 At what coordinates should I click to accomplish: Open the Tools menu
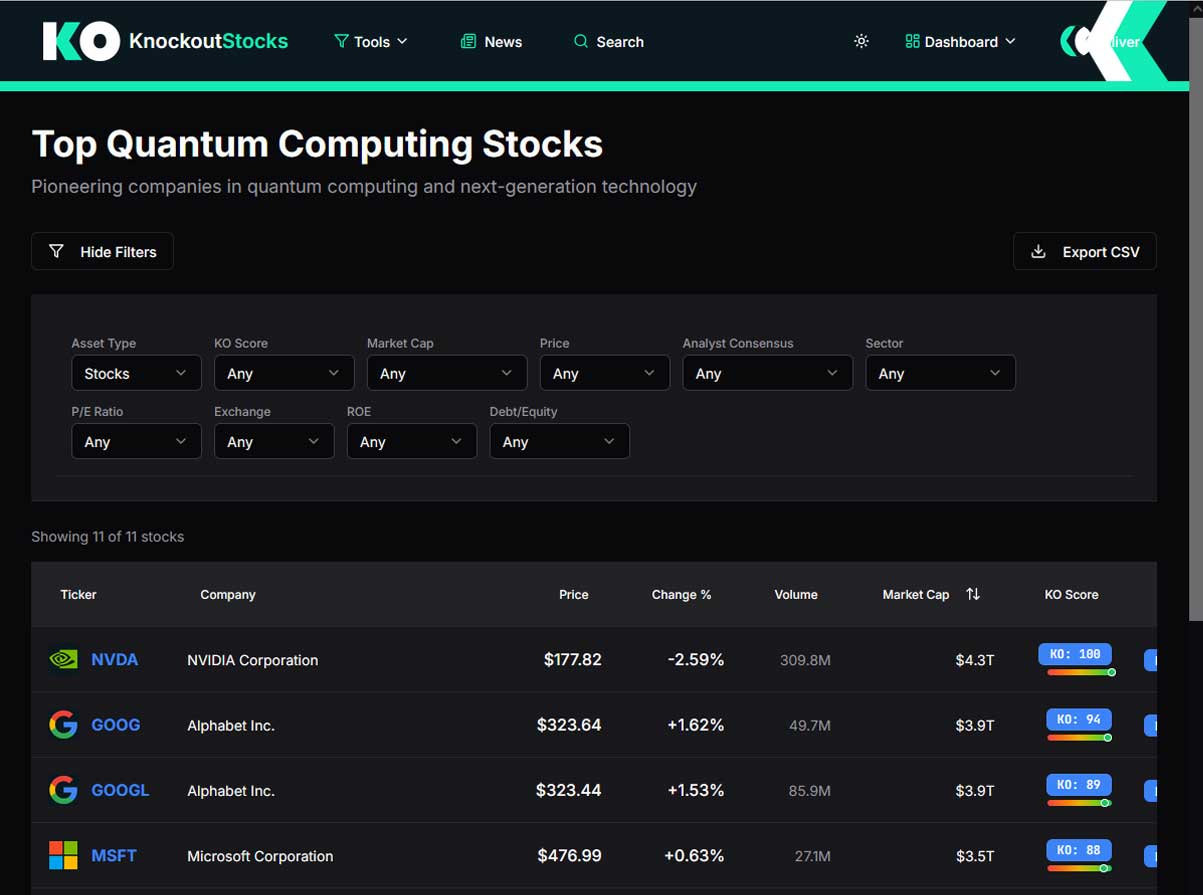(371, 42)
